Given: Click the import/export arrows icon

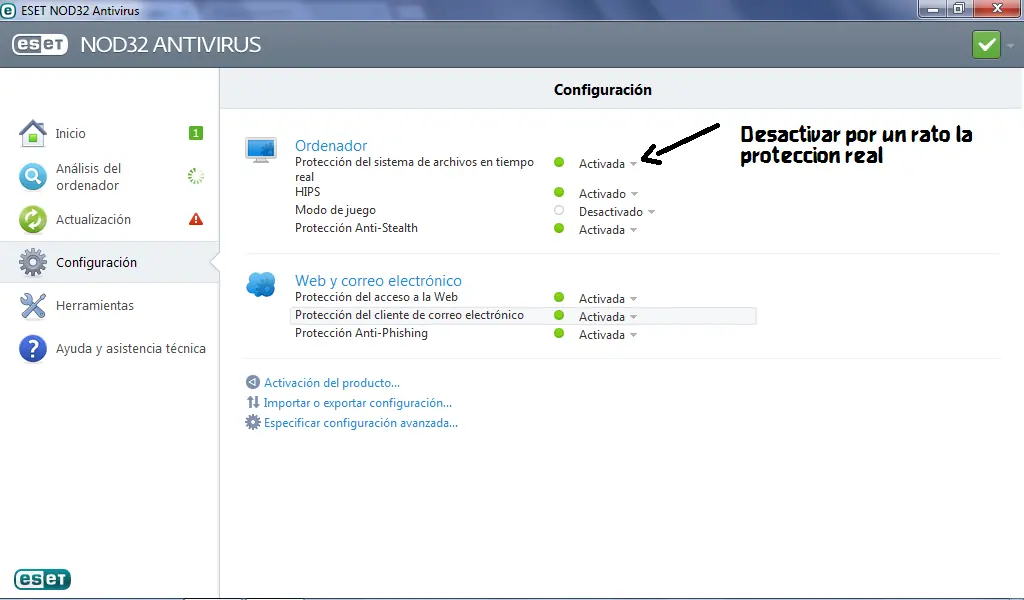Looking at the screenshot, I should pos(253,402).
